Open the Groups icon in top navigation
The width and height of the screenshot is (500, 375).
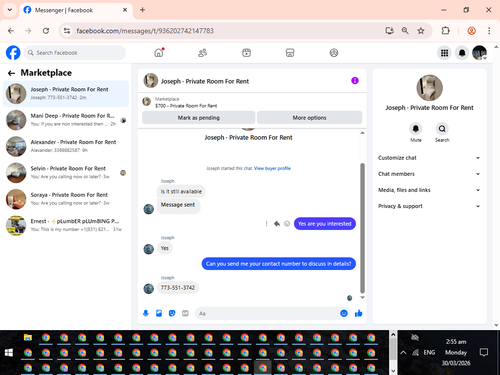[334, 53]
